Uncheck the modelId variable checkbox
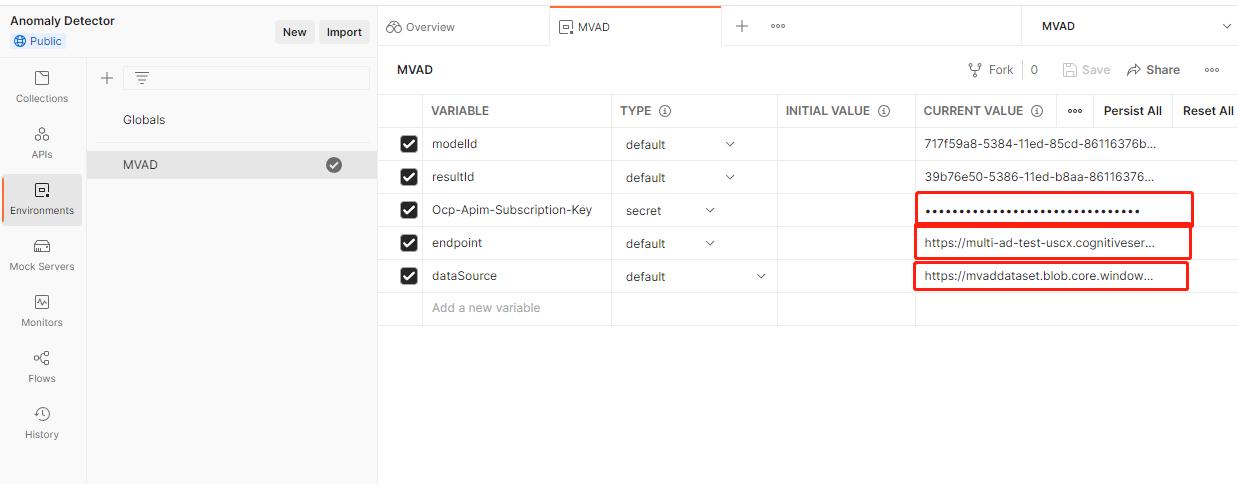Screen dimensions: 1238x484 (x=409, y=144)
